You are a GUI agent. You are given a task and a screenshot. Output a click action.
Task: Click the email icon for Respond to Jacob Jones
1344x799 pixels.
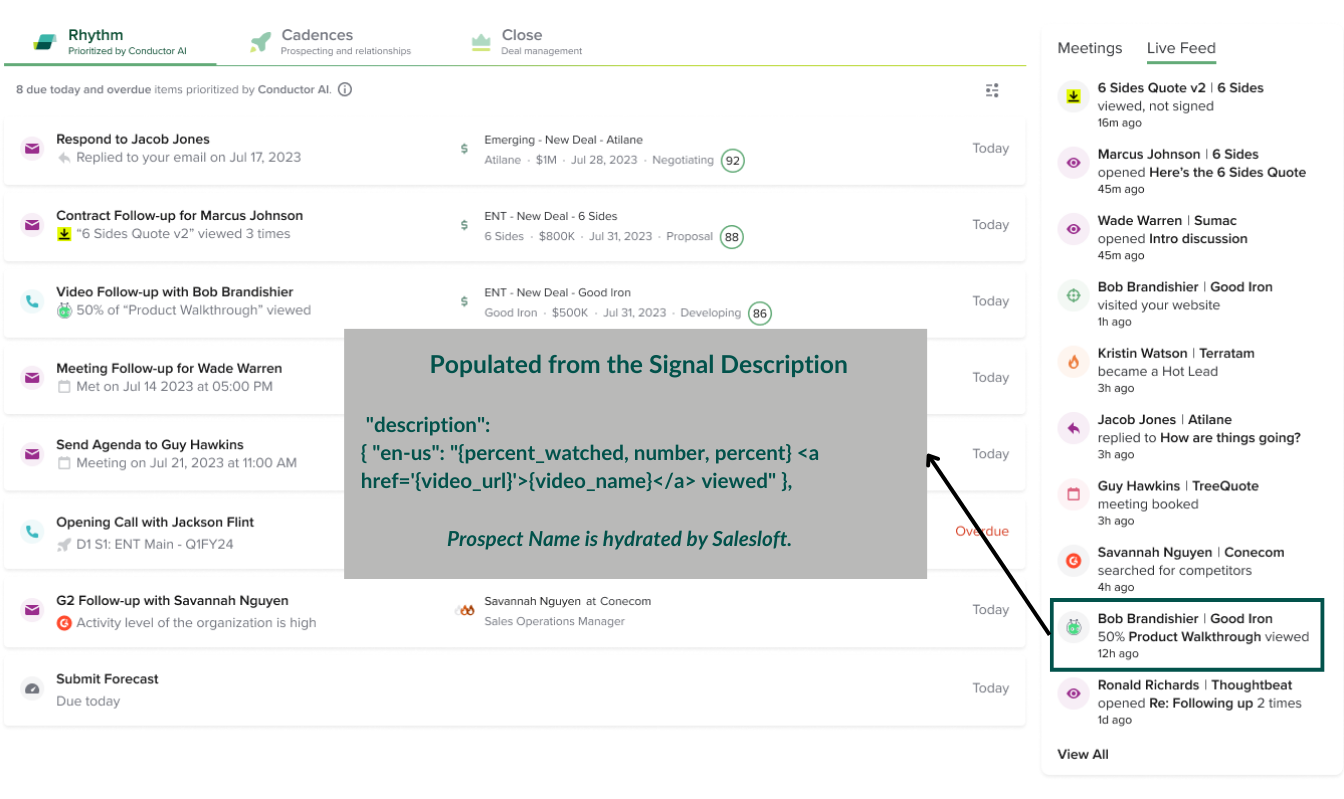pyautogui.click(x=33, y=149)
